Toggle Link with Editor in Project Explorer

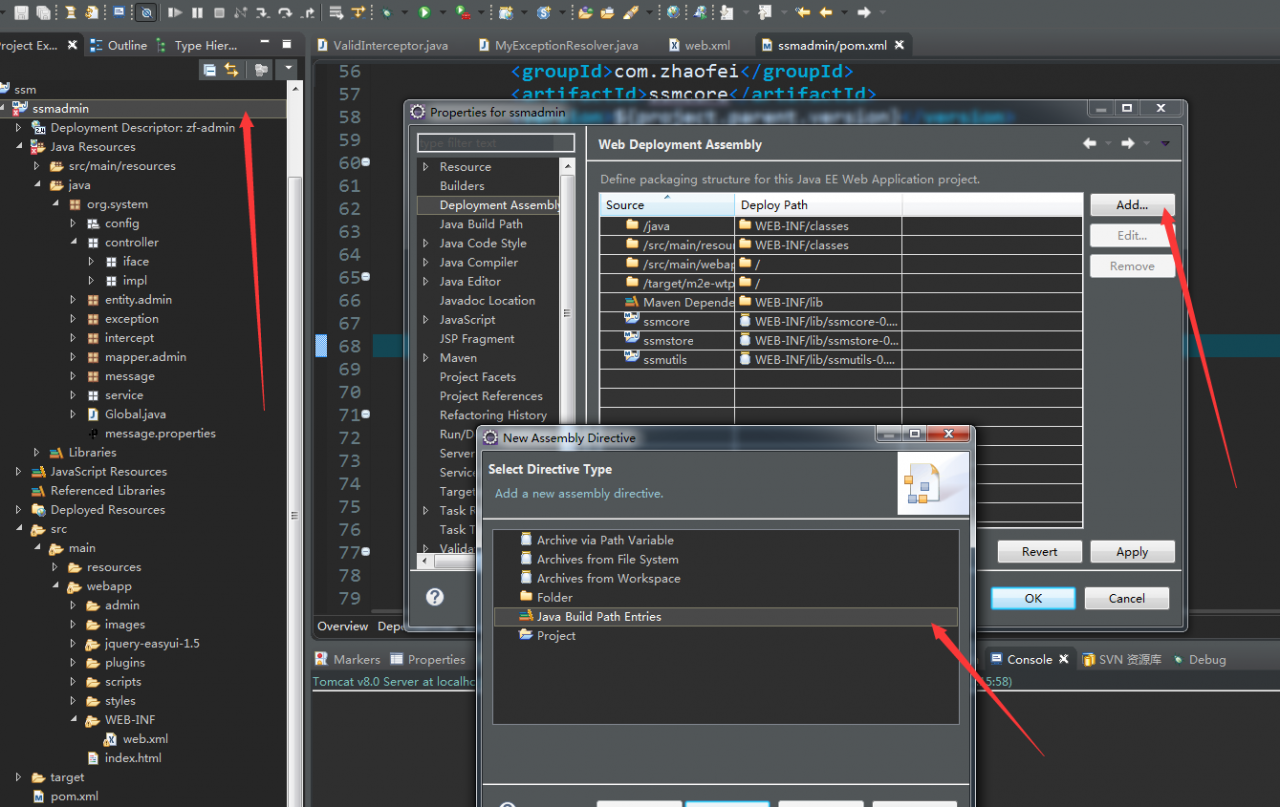(x=232, y=69)
